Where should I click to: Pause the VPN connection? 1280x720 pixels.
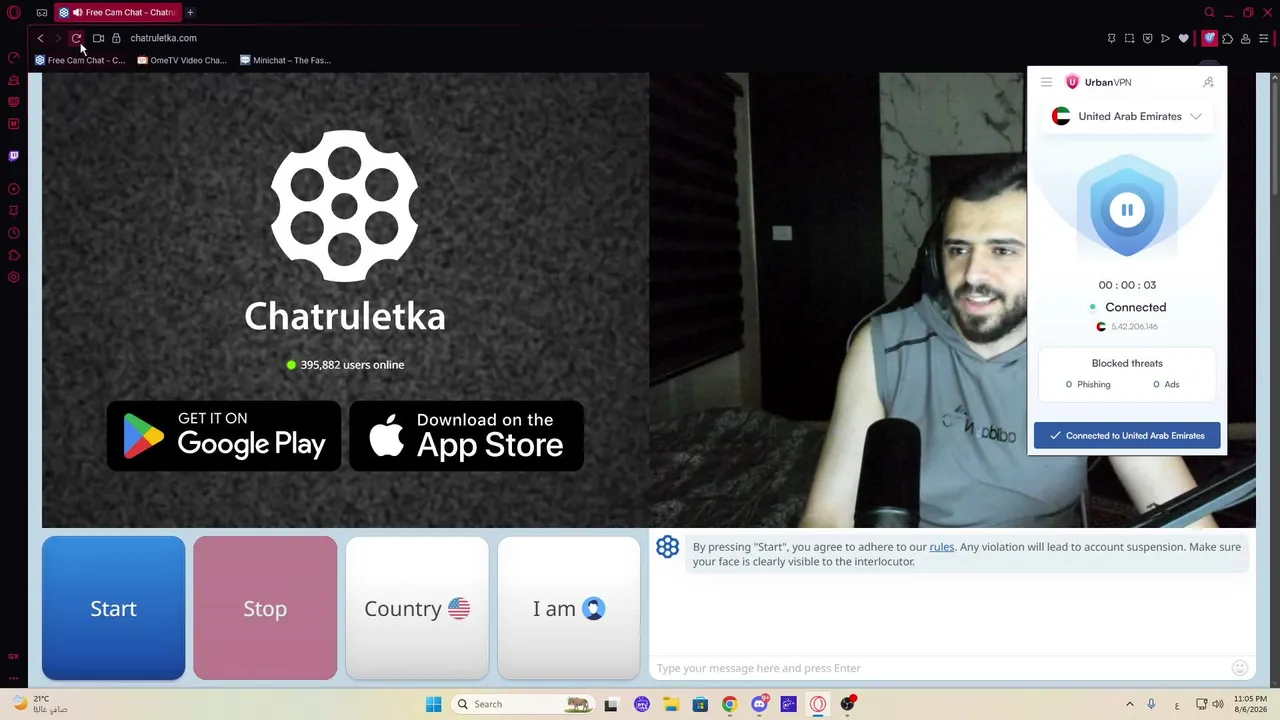[1127, 210]
